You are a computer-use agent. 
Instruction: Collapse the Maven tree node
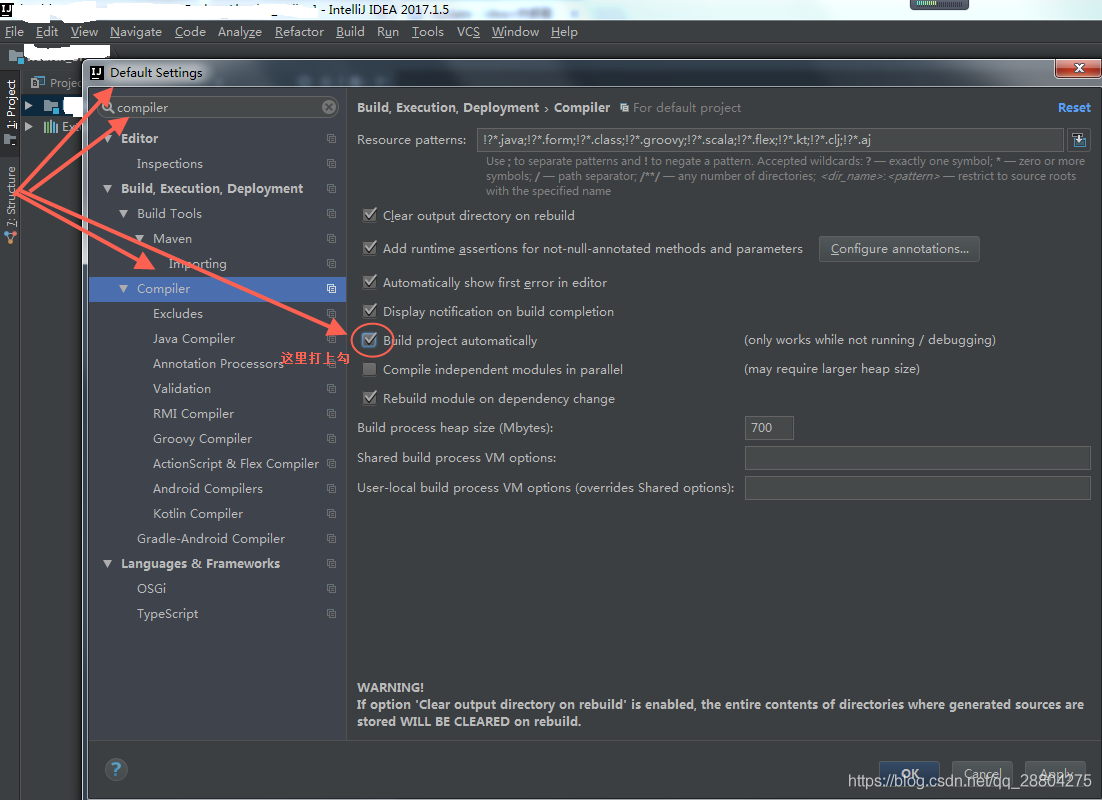[x=140, y=239]
